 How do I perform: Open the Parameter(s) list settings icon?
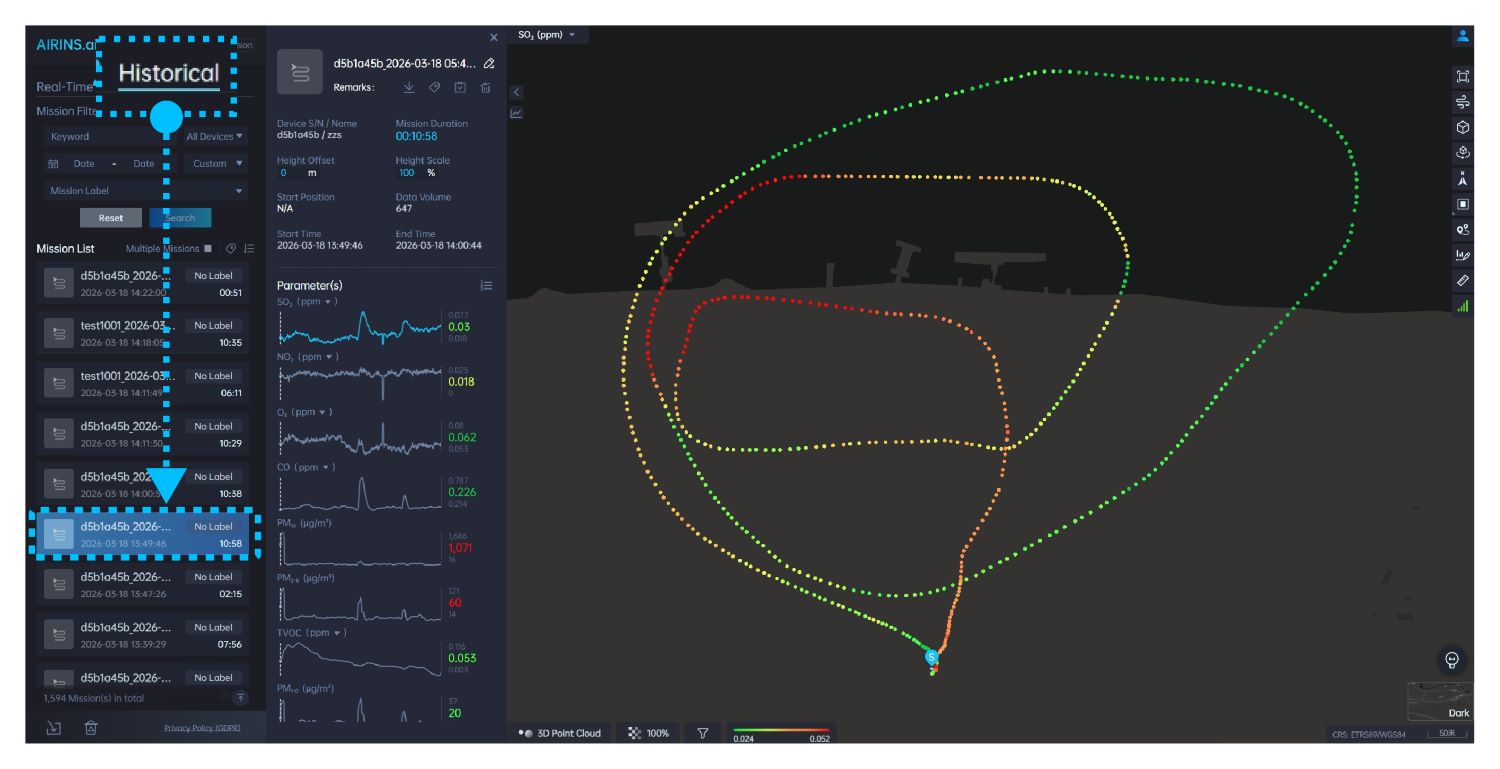[487, 286]
